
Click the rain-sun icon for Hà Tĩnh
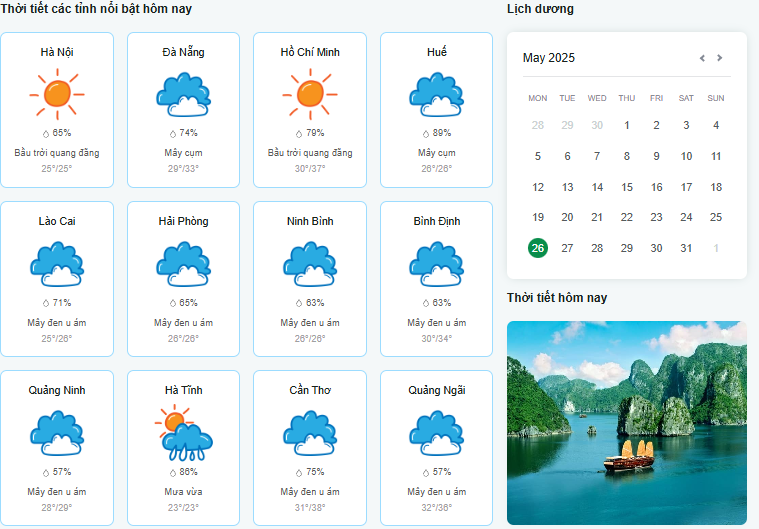(183, 433)
